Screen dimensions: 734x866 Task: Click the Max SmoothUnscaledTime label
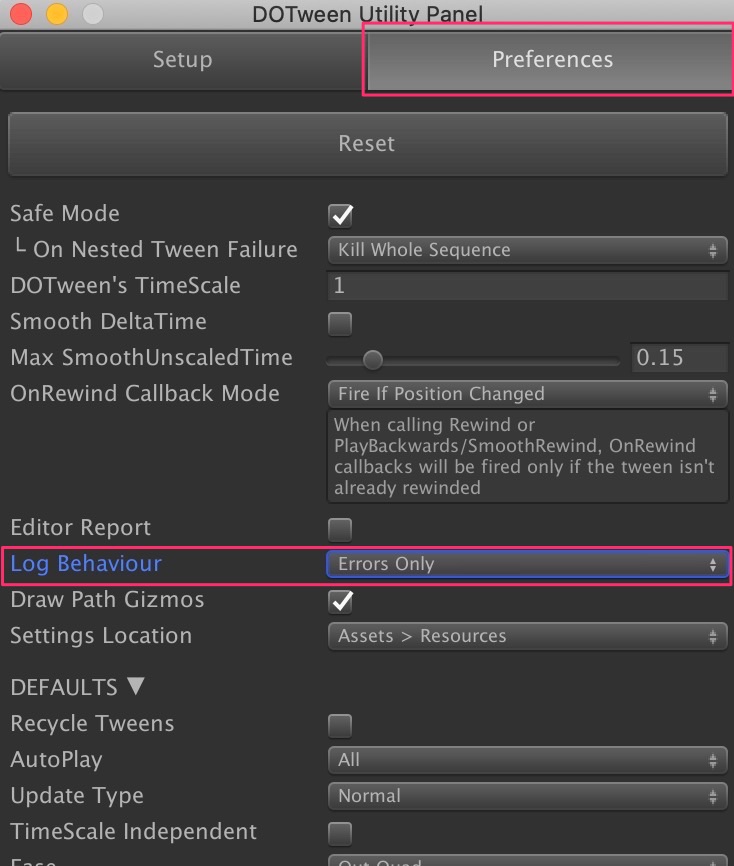tap(151, 358)
